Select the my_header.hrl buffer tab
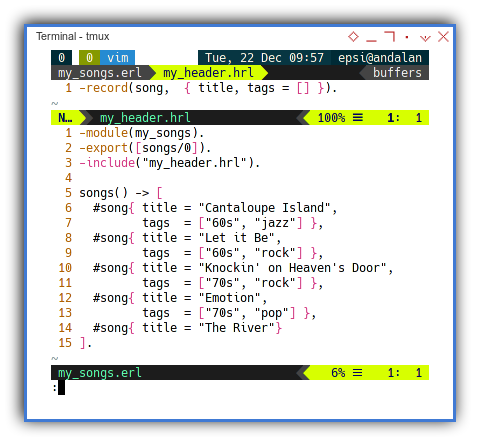The image size is (480, 446). click(208, 73)
